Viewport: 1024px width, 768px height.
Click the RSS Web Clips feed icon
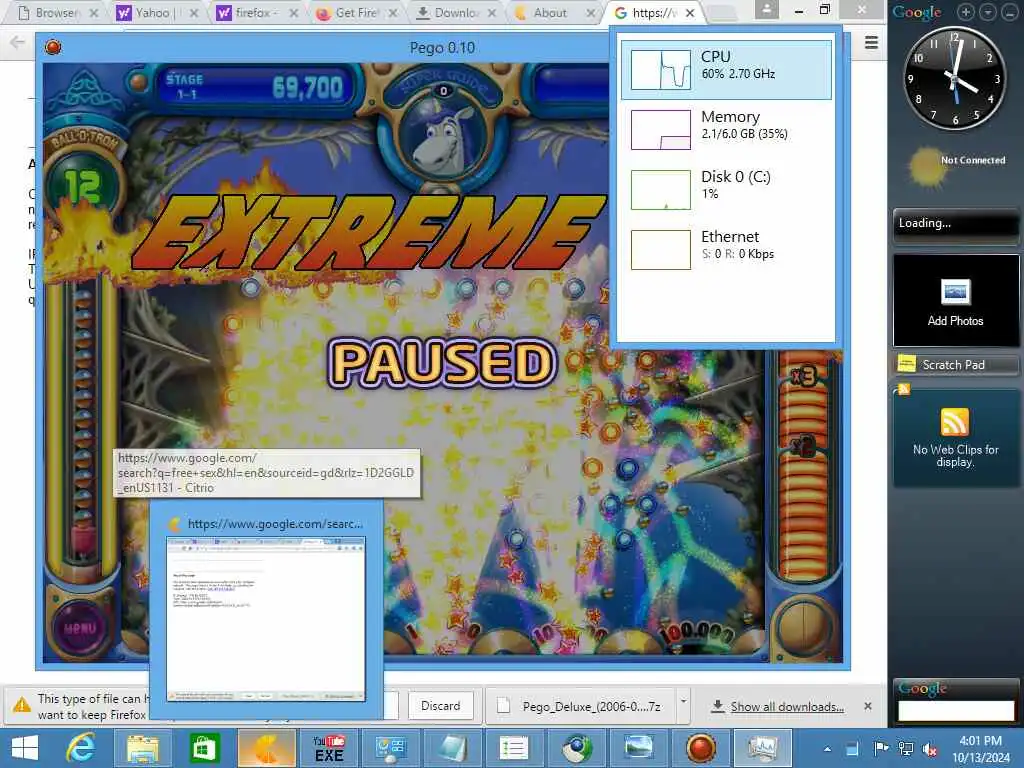click(954, 421)
